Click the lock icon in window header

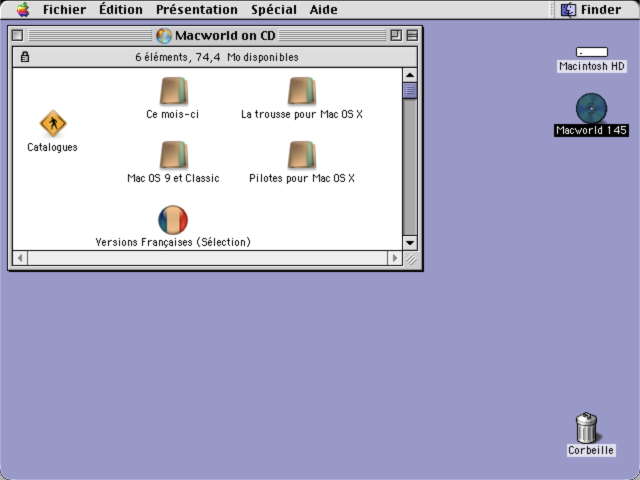tap(25, 57)
